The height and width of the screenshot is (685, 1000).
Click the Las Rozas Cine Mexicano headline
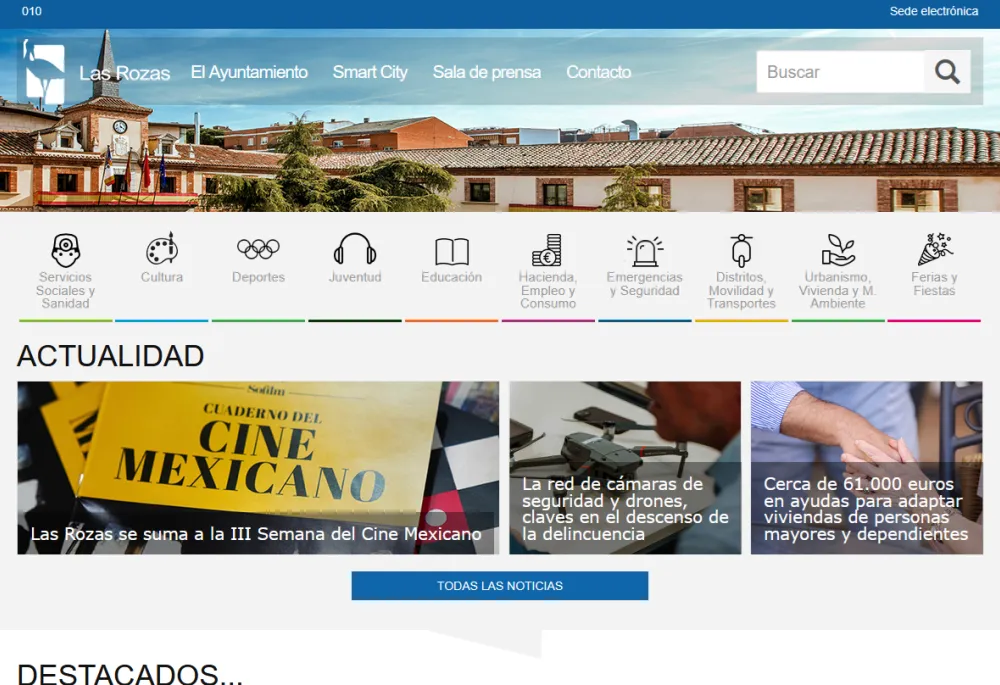256,534
